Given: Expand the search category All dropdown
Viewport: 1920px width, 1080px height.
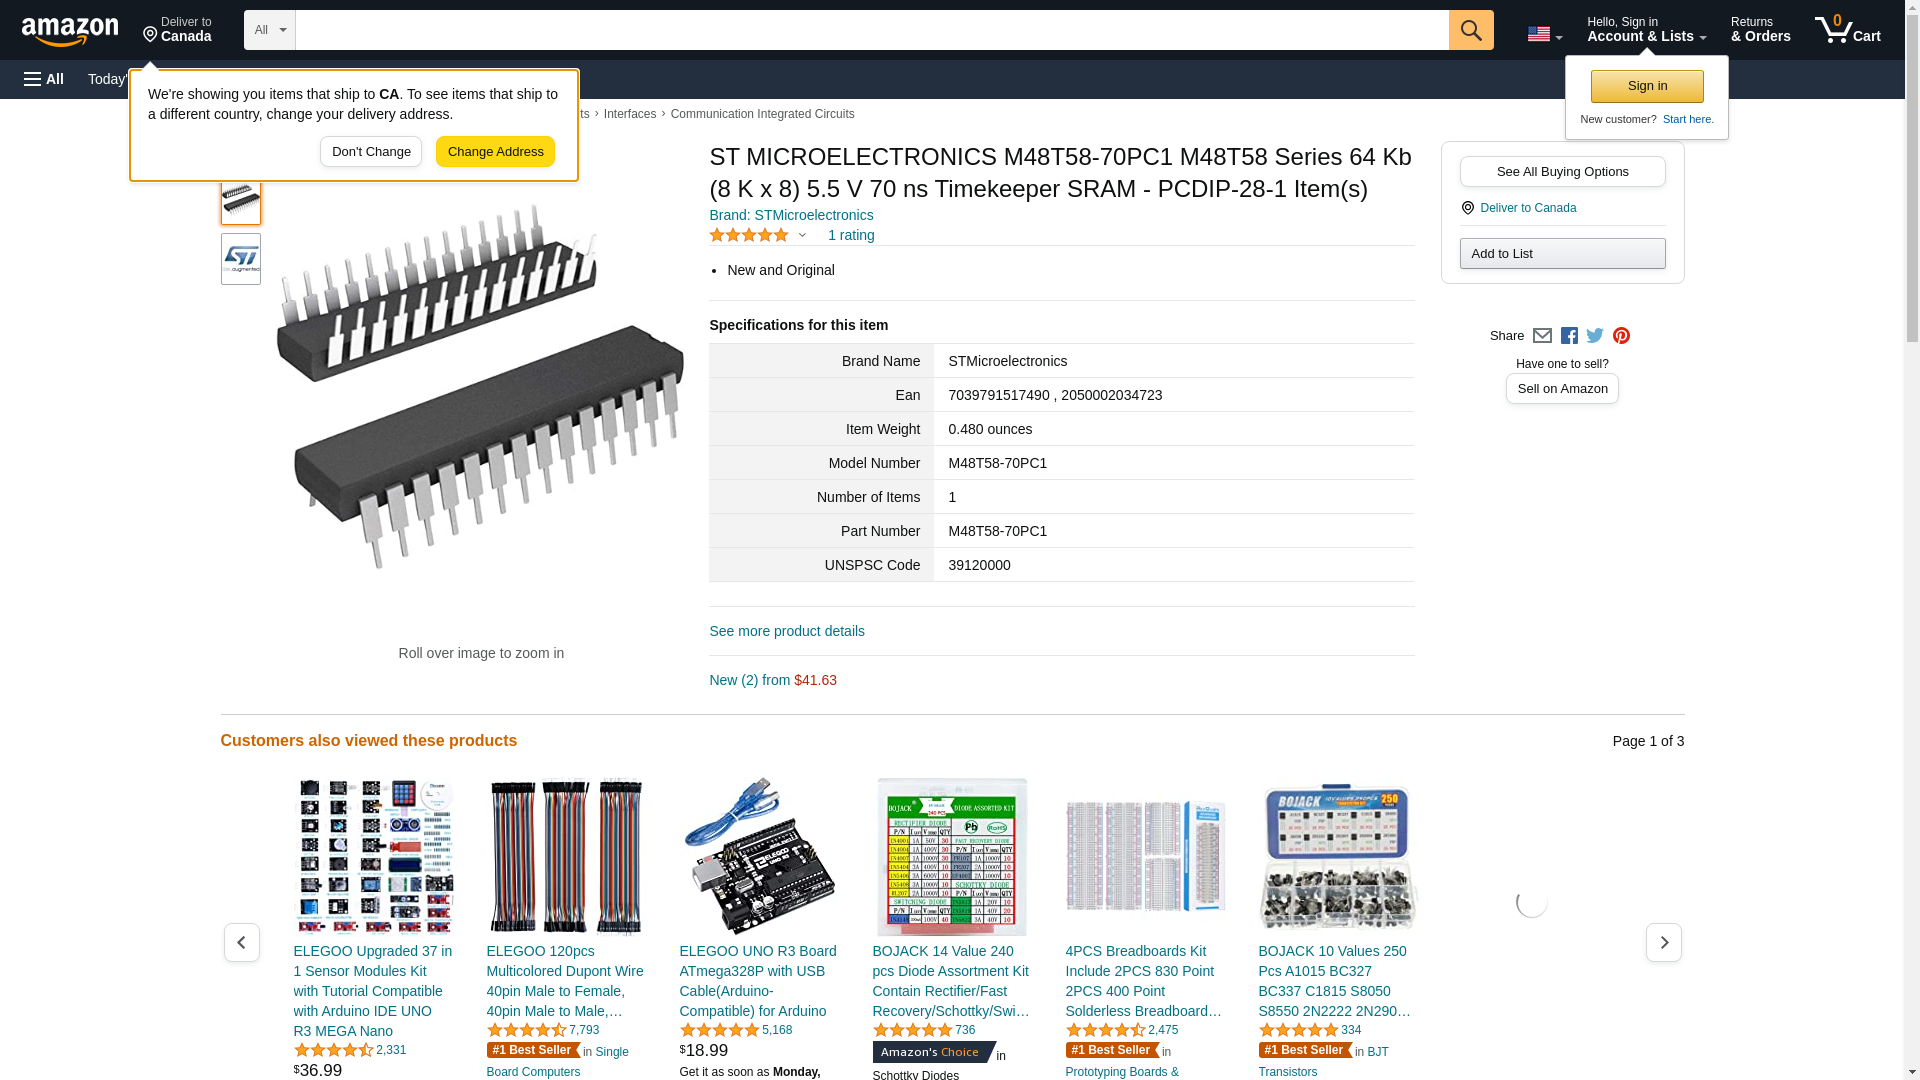Looking at the screenshot, I should 270,30.
